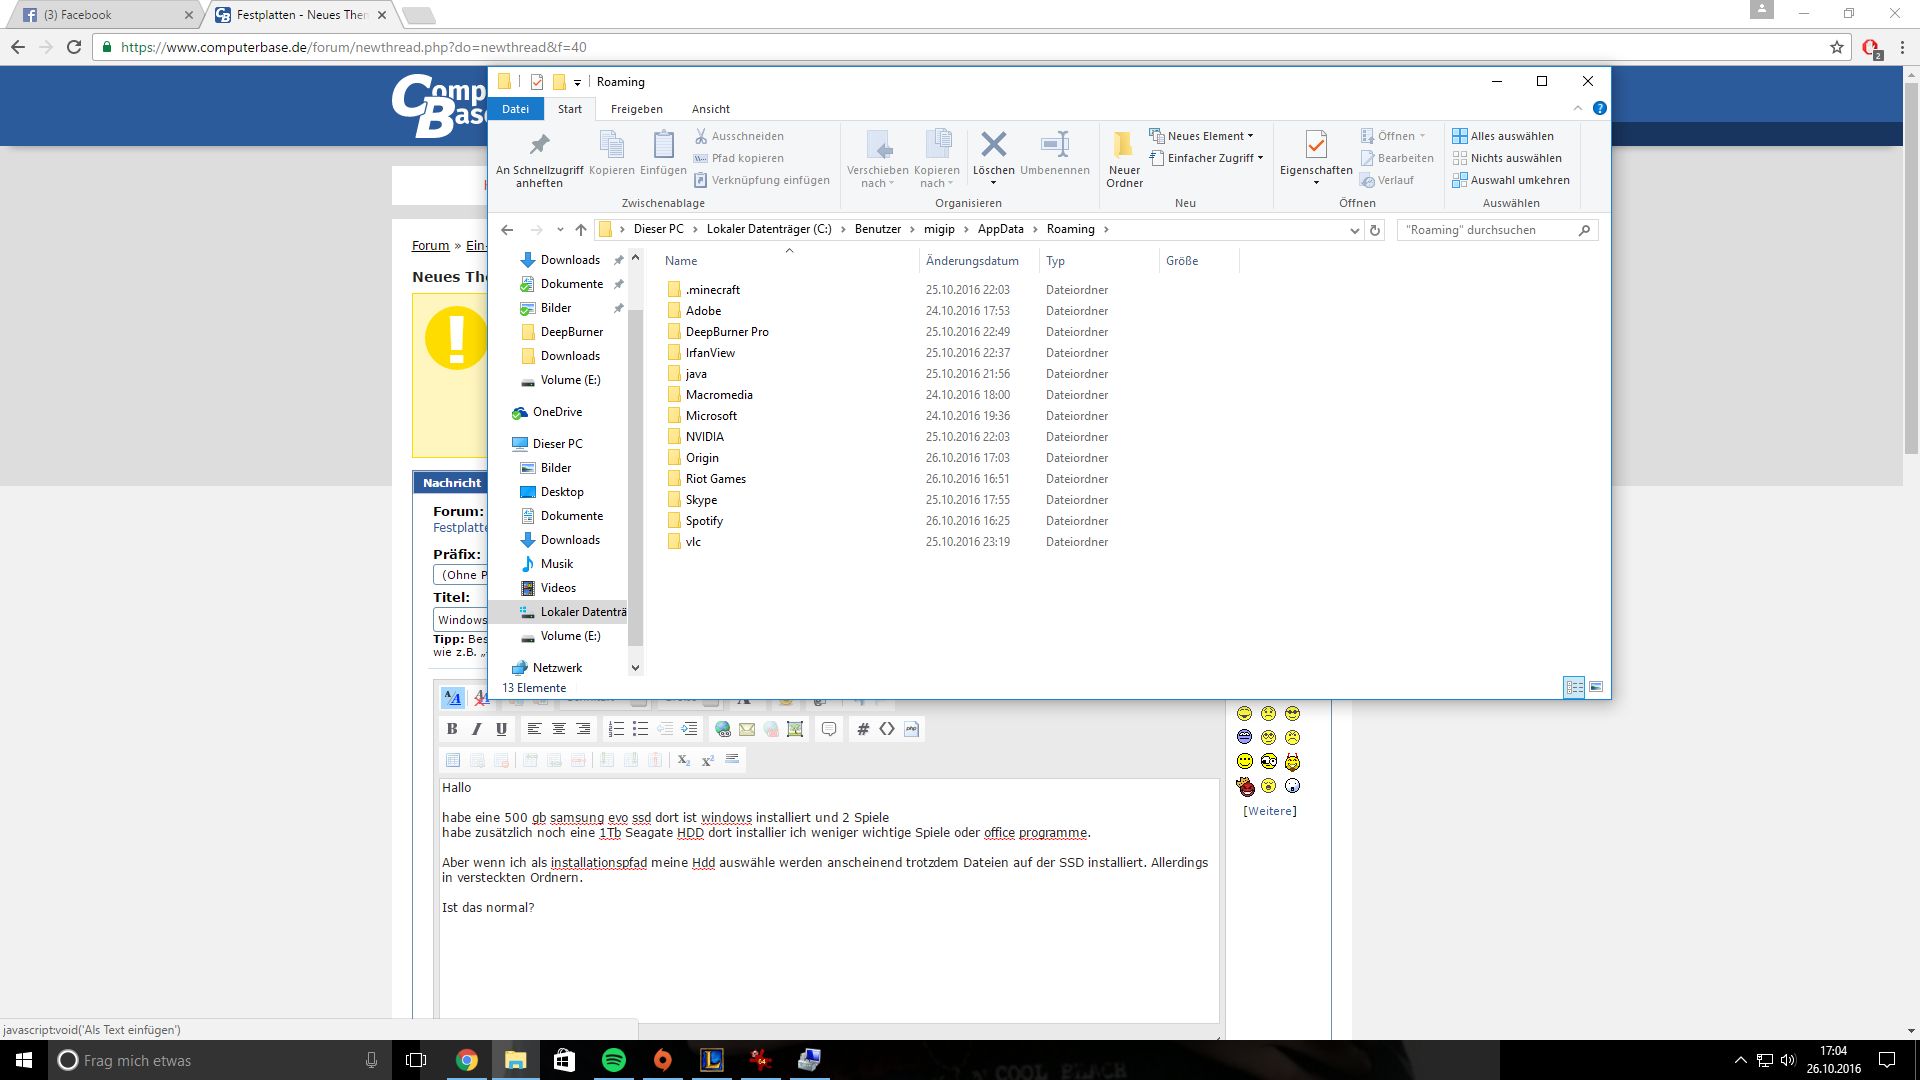Click 'Nichts auswählen' in the ribbon
Image resolution: width=1920 pixels, height=1080 pixels.
click(1507, 158)
